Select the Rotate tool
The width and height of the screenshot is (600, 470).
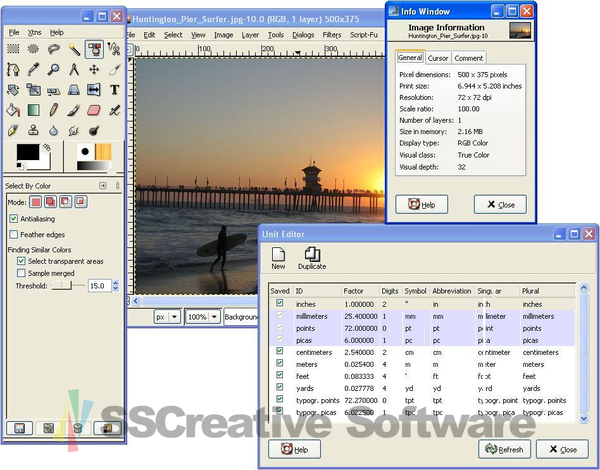(x=13, y=90)
